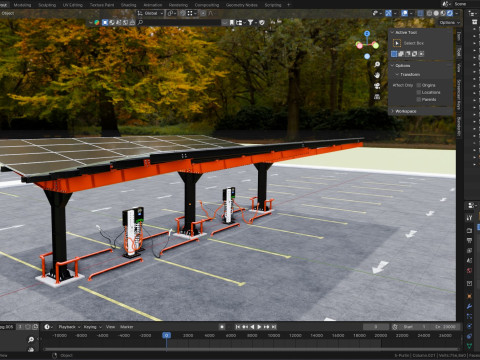Toggle camera view icon in viewport
Screen dimensions: 480x360
[x=377, y=86]
